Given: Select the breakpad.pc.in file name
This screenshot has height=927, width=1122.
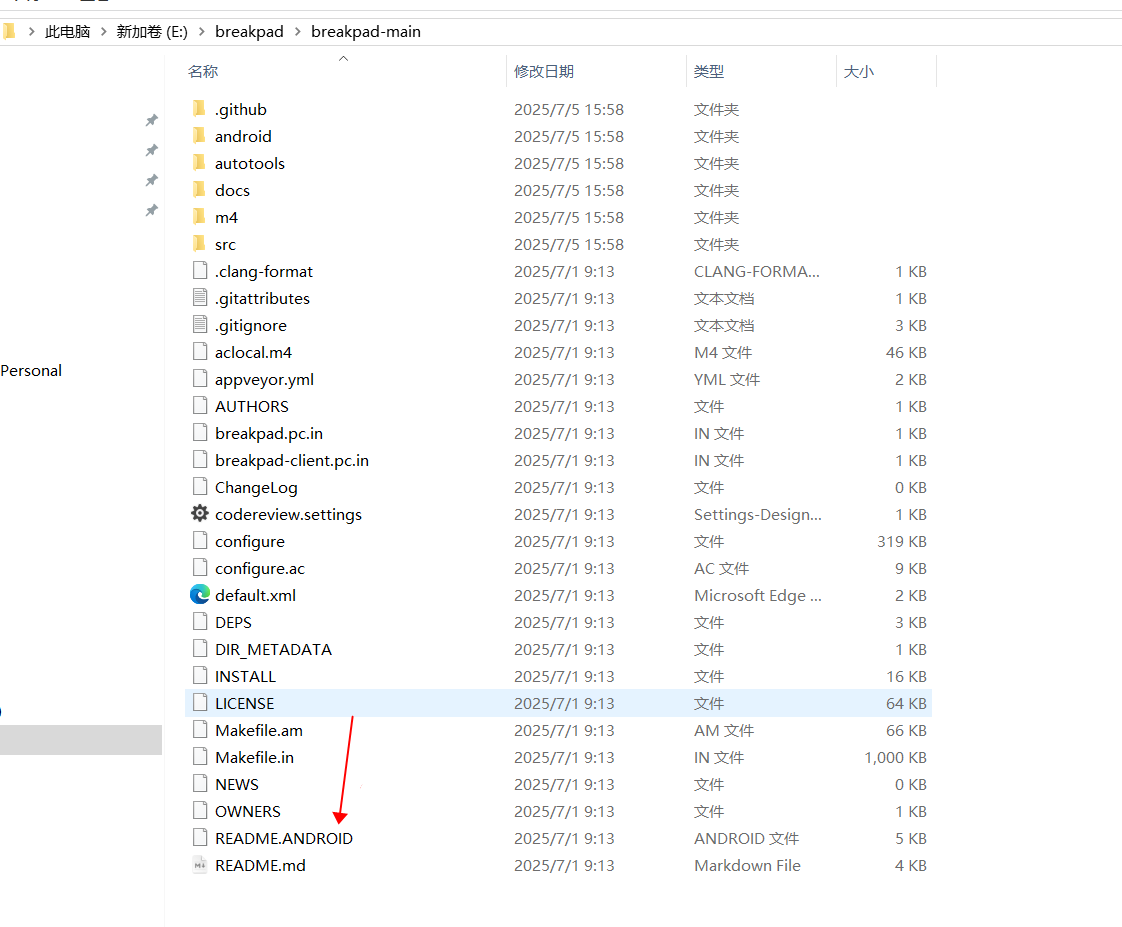Looking at the screenshot, I should [x=269, y=433].
